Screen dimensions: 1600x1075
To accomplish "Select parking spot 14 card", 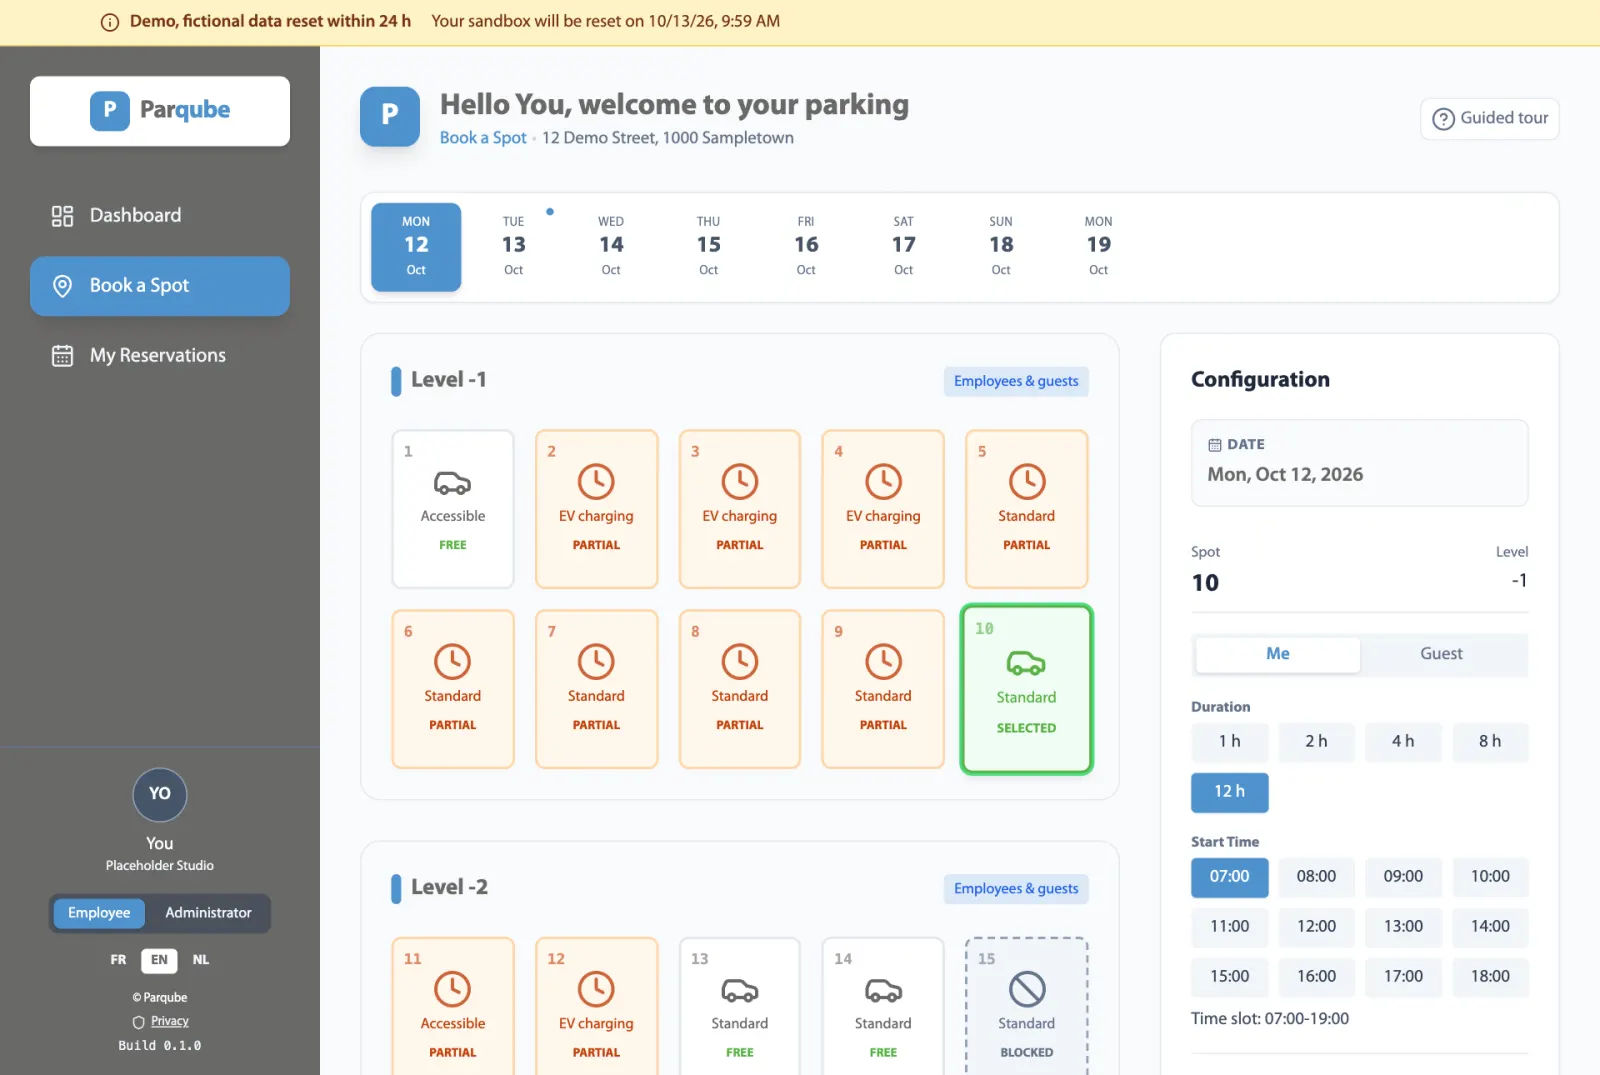I will click(883, 1006).
